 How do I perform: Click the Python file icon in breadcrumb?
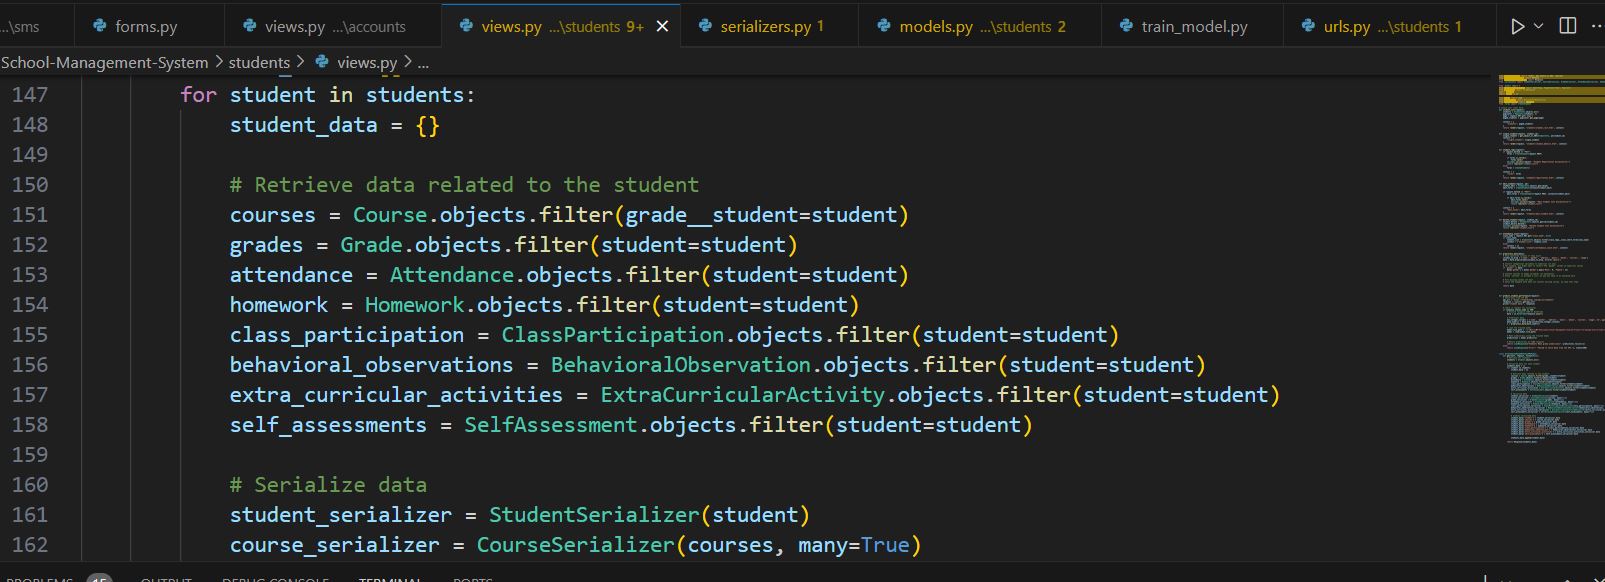tap(322, 62)
